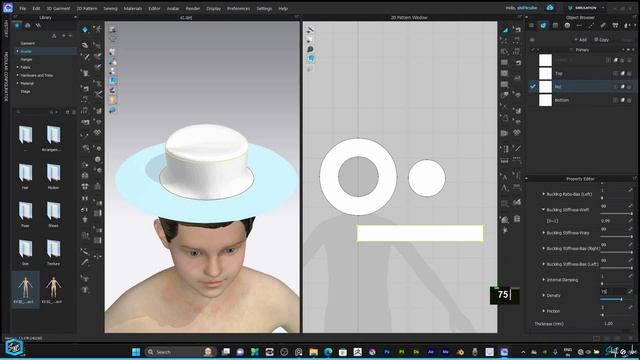Open the Texture folder thumbnail
Screen dimensions: 640x360
53,251
